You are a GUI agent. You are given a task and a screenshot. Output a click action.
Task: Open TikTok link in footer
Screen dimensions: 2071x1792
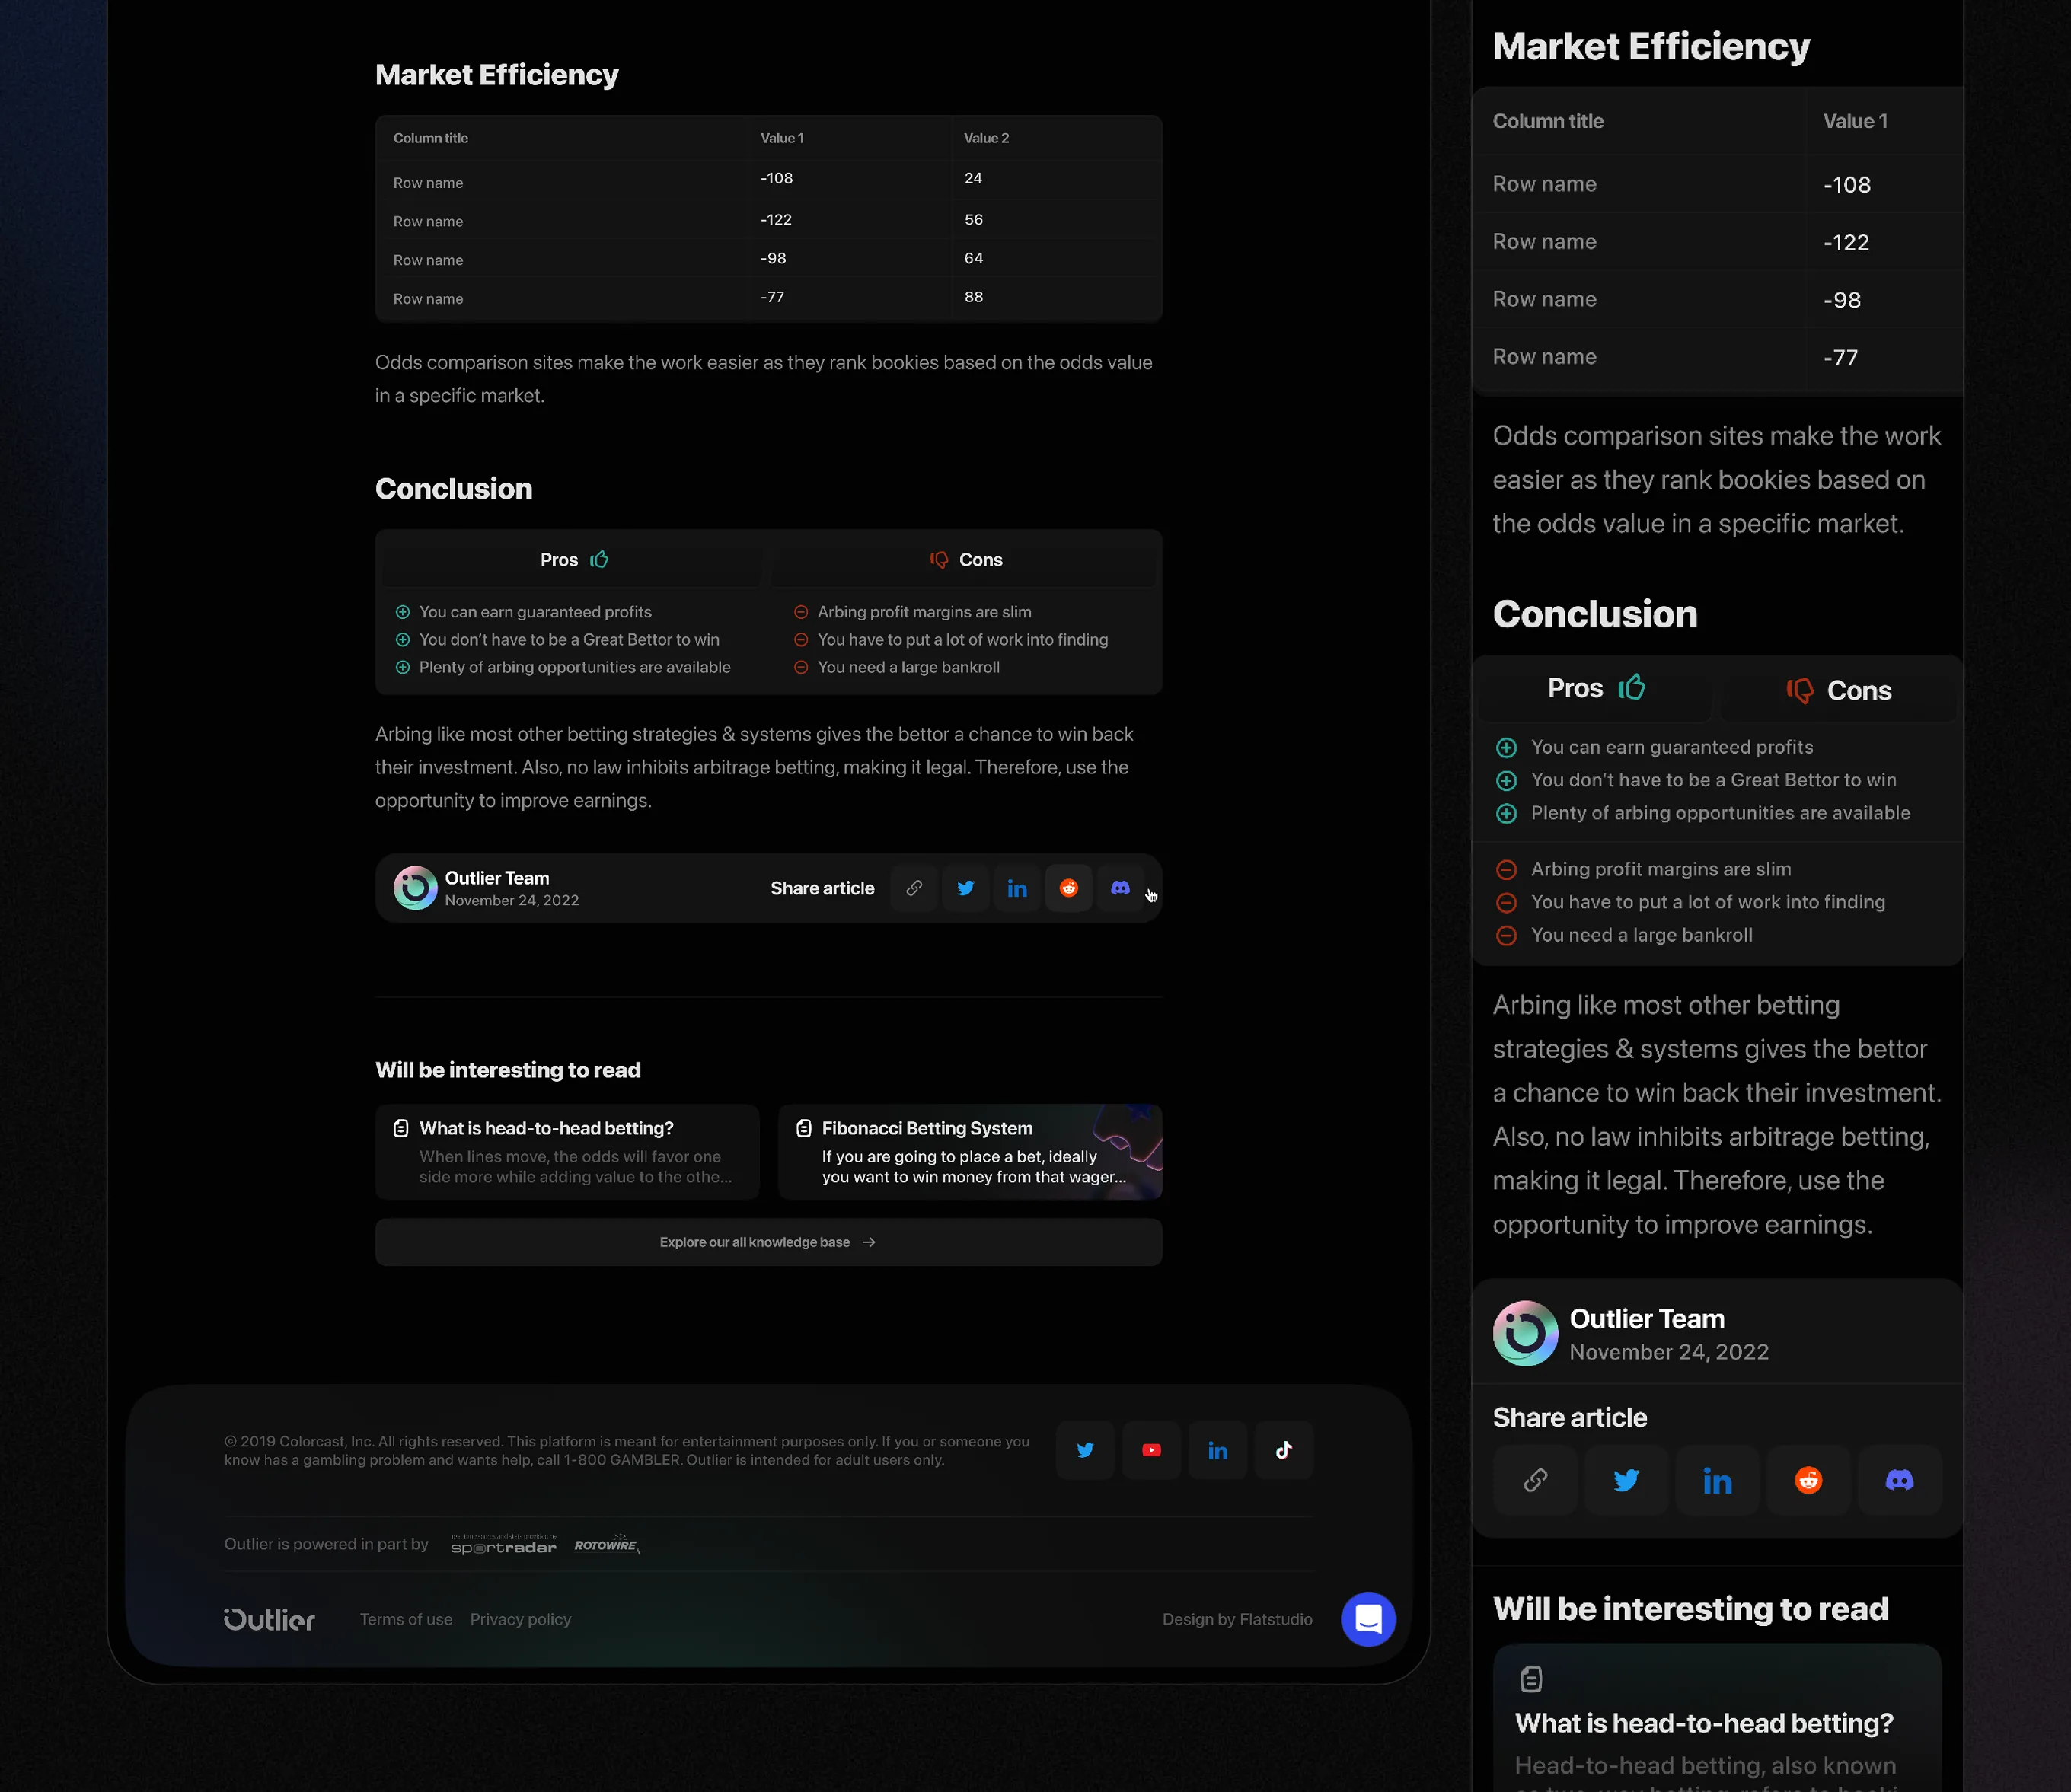coord(1284,1450)
